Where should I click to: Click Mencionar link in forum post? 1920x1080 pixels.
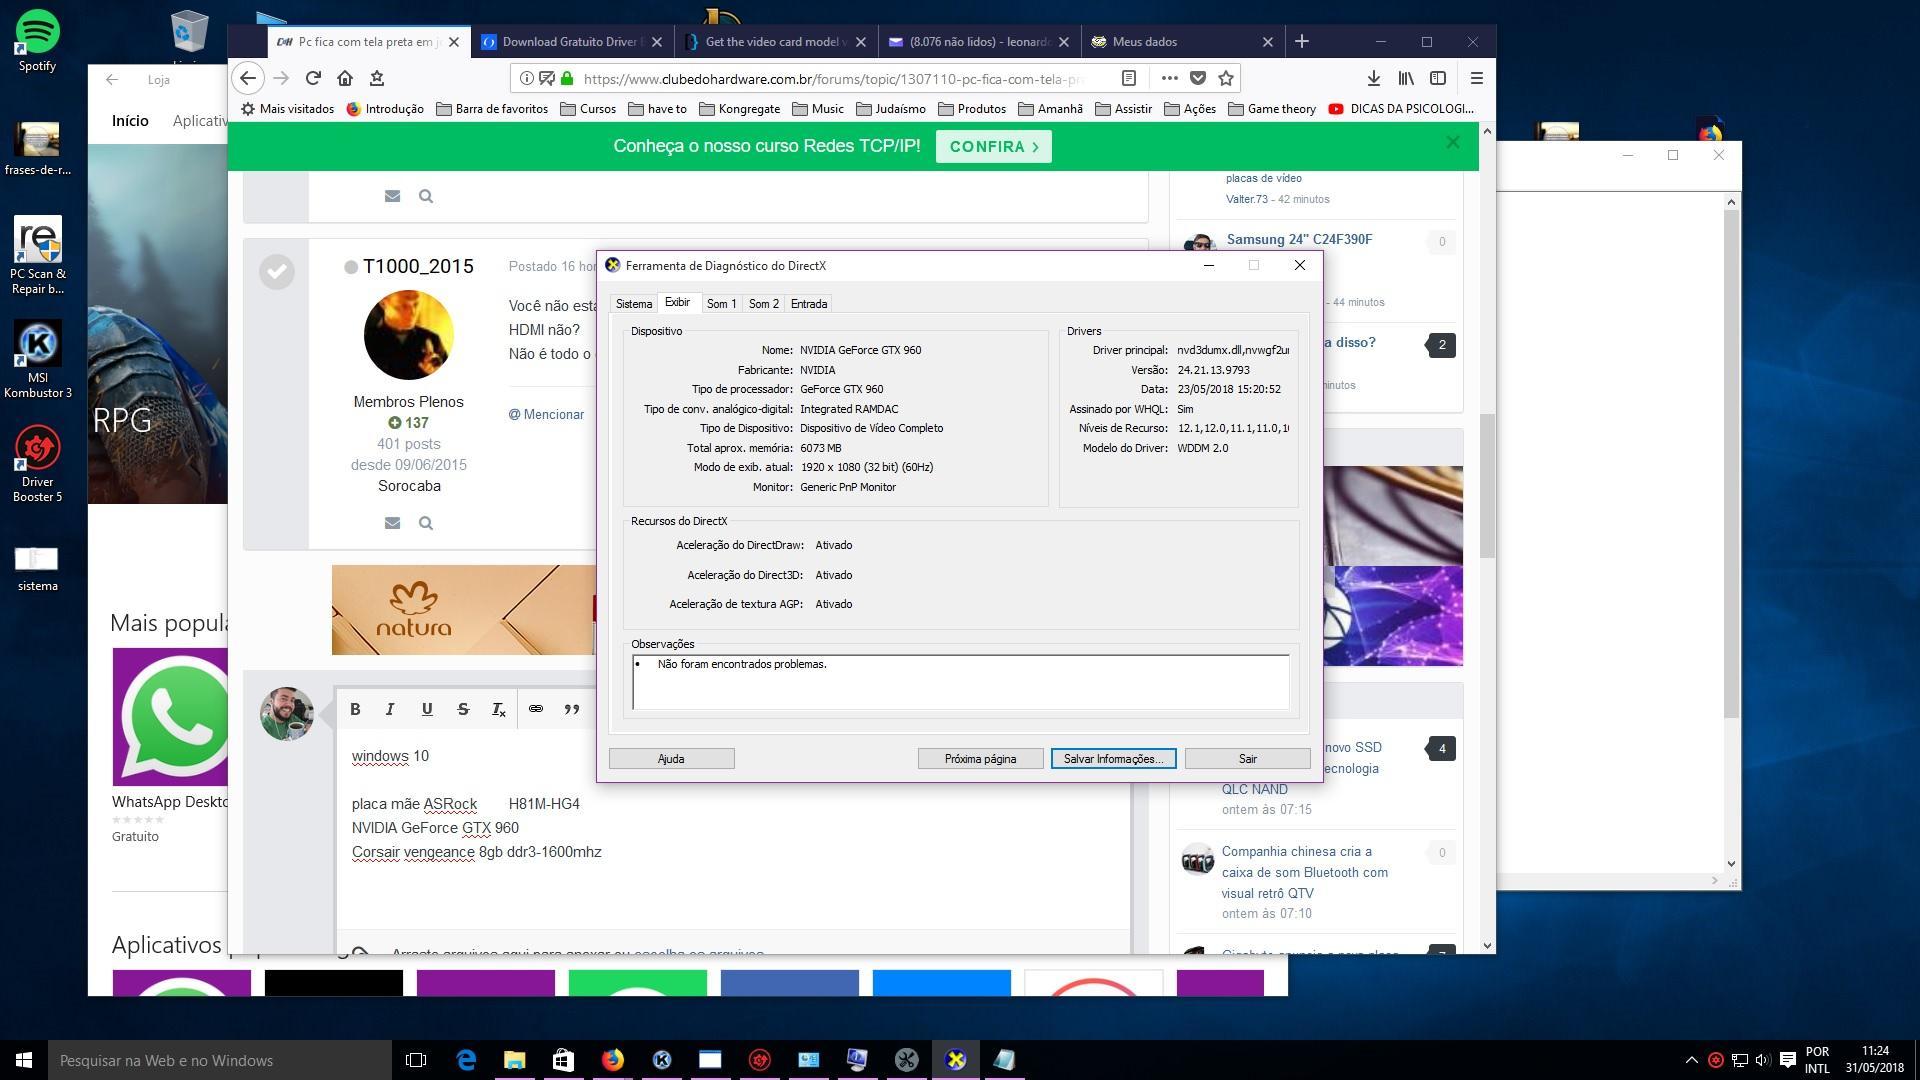coord(546,414)
